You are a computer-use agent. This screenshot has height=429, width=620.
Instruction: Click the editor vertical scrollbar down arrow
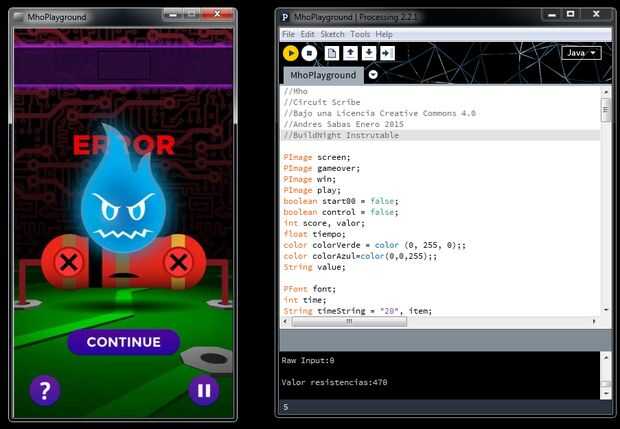tap(606, 310)
